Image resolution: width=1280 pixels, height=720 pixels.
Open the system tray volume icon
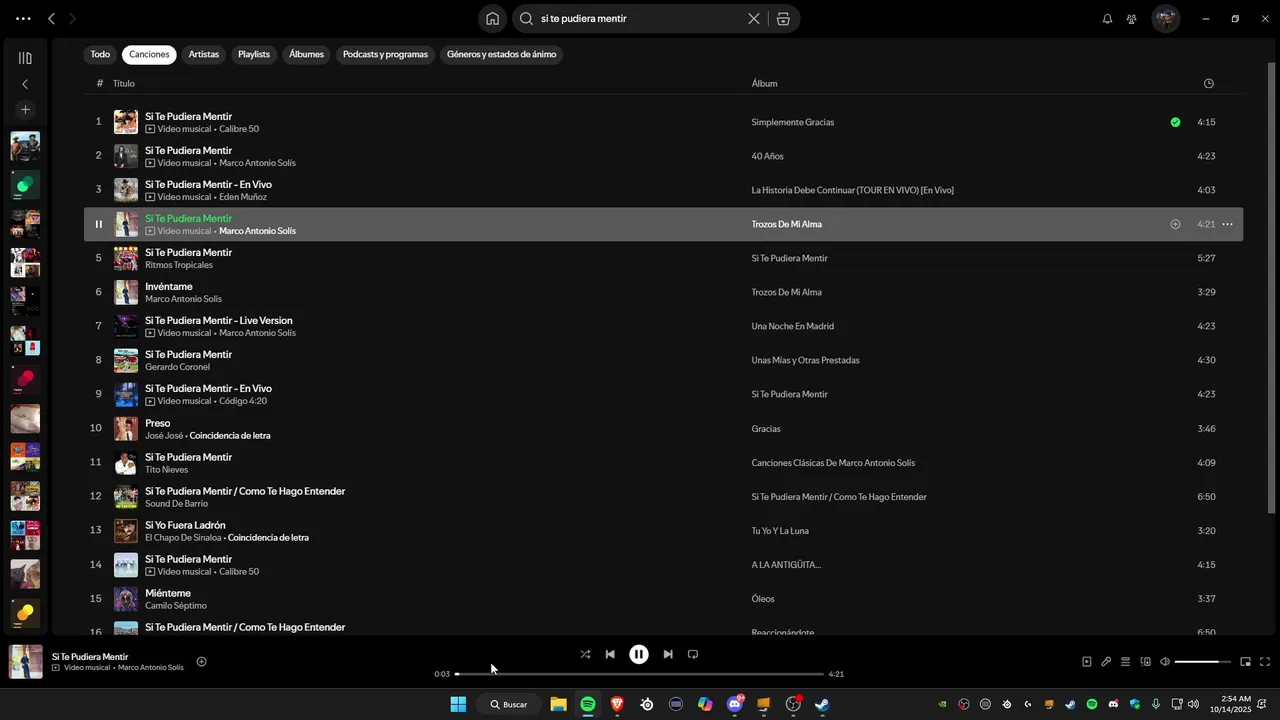click(1193, 704)
